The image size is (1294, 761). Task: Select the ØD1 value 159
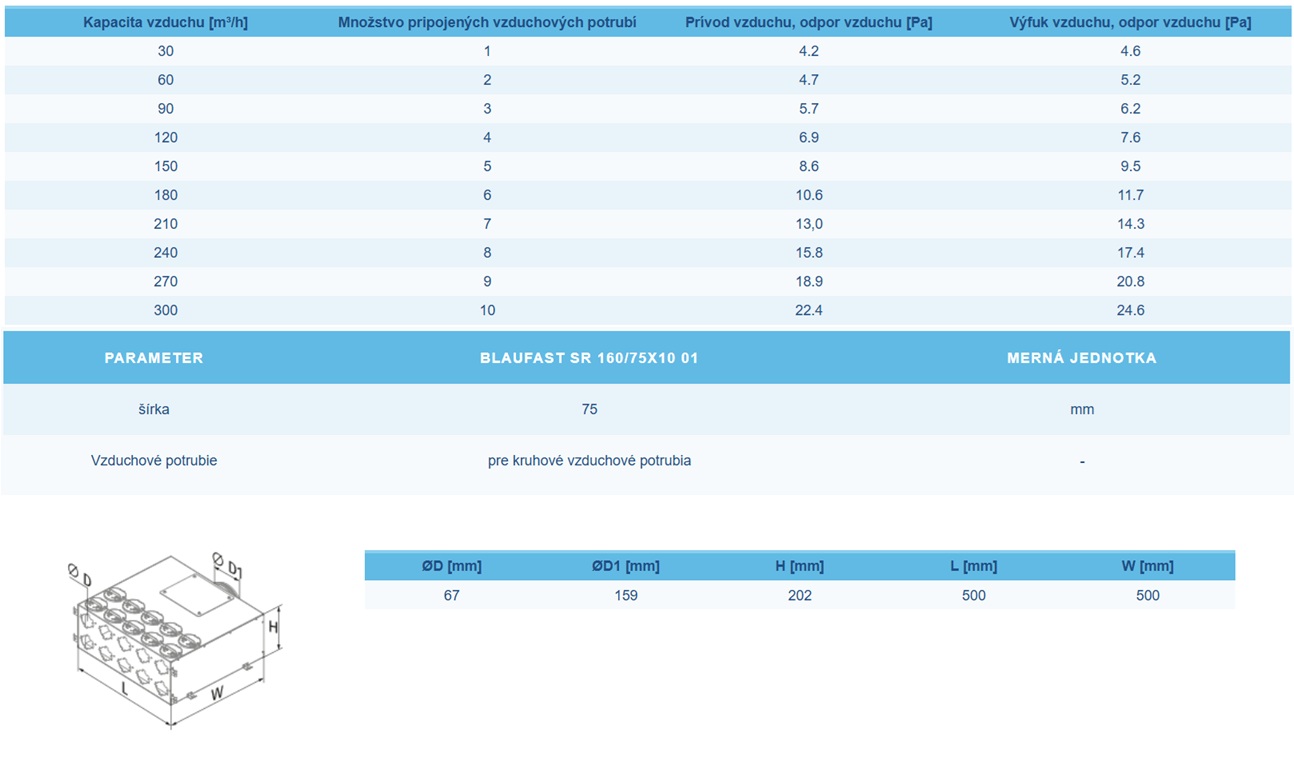pyautogui.click(x=625, y=595)
